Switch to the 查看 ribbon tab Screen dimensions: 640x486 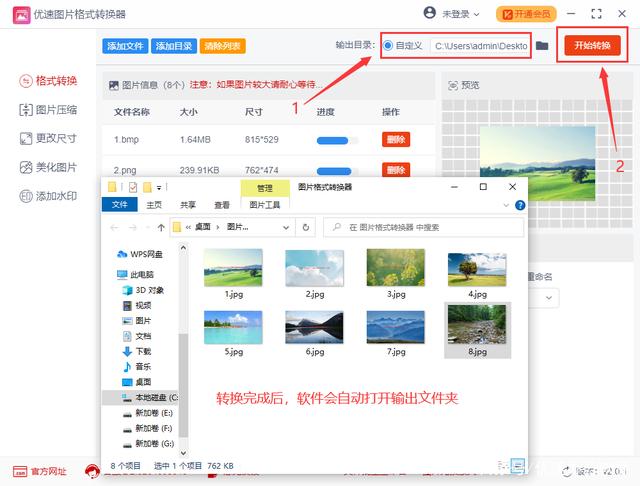pos(222,205)
